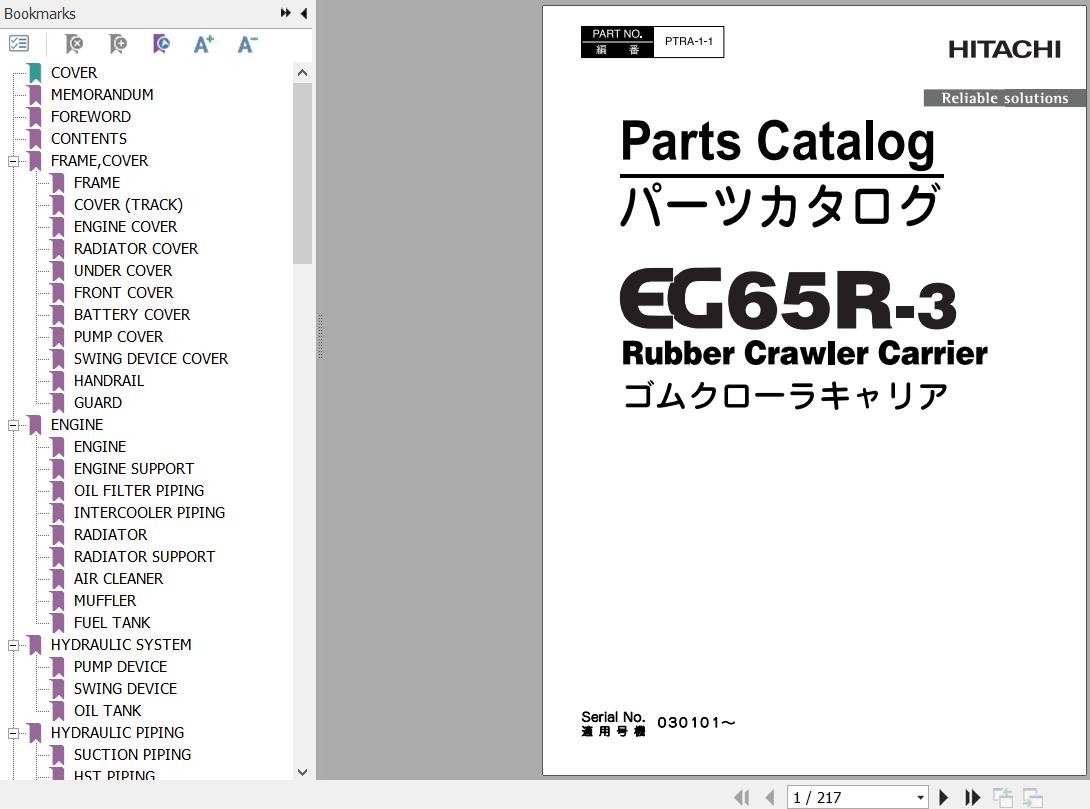The height and width of the screenshot is (809, 1090).
Task: Open the bookmarks options checklist icon
Action: pyautogui.click(x=19, y=44)
